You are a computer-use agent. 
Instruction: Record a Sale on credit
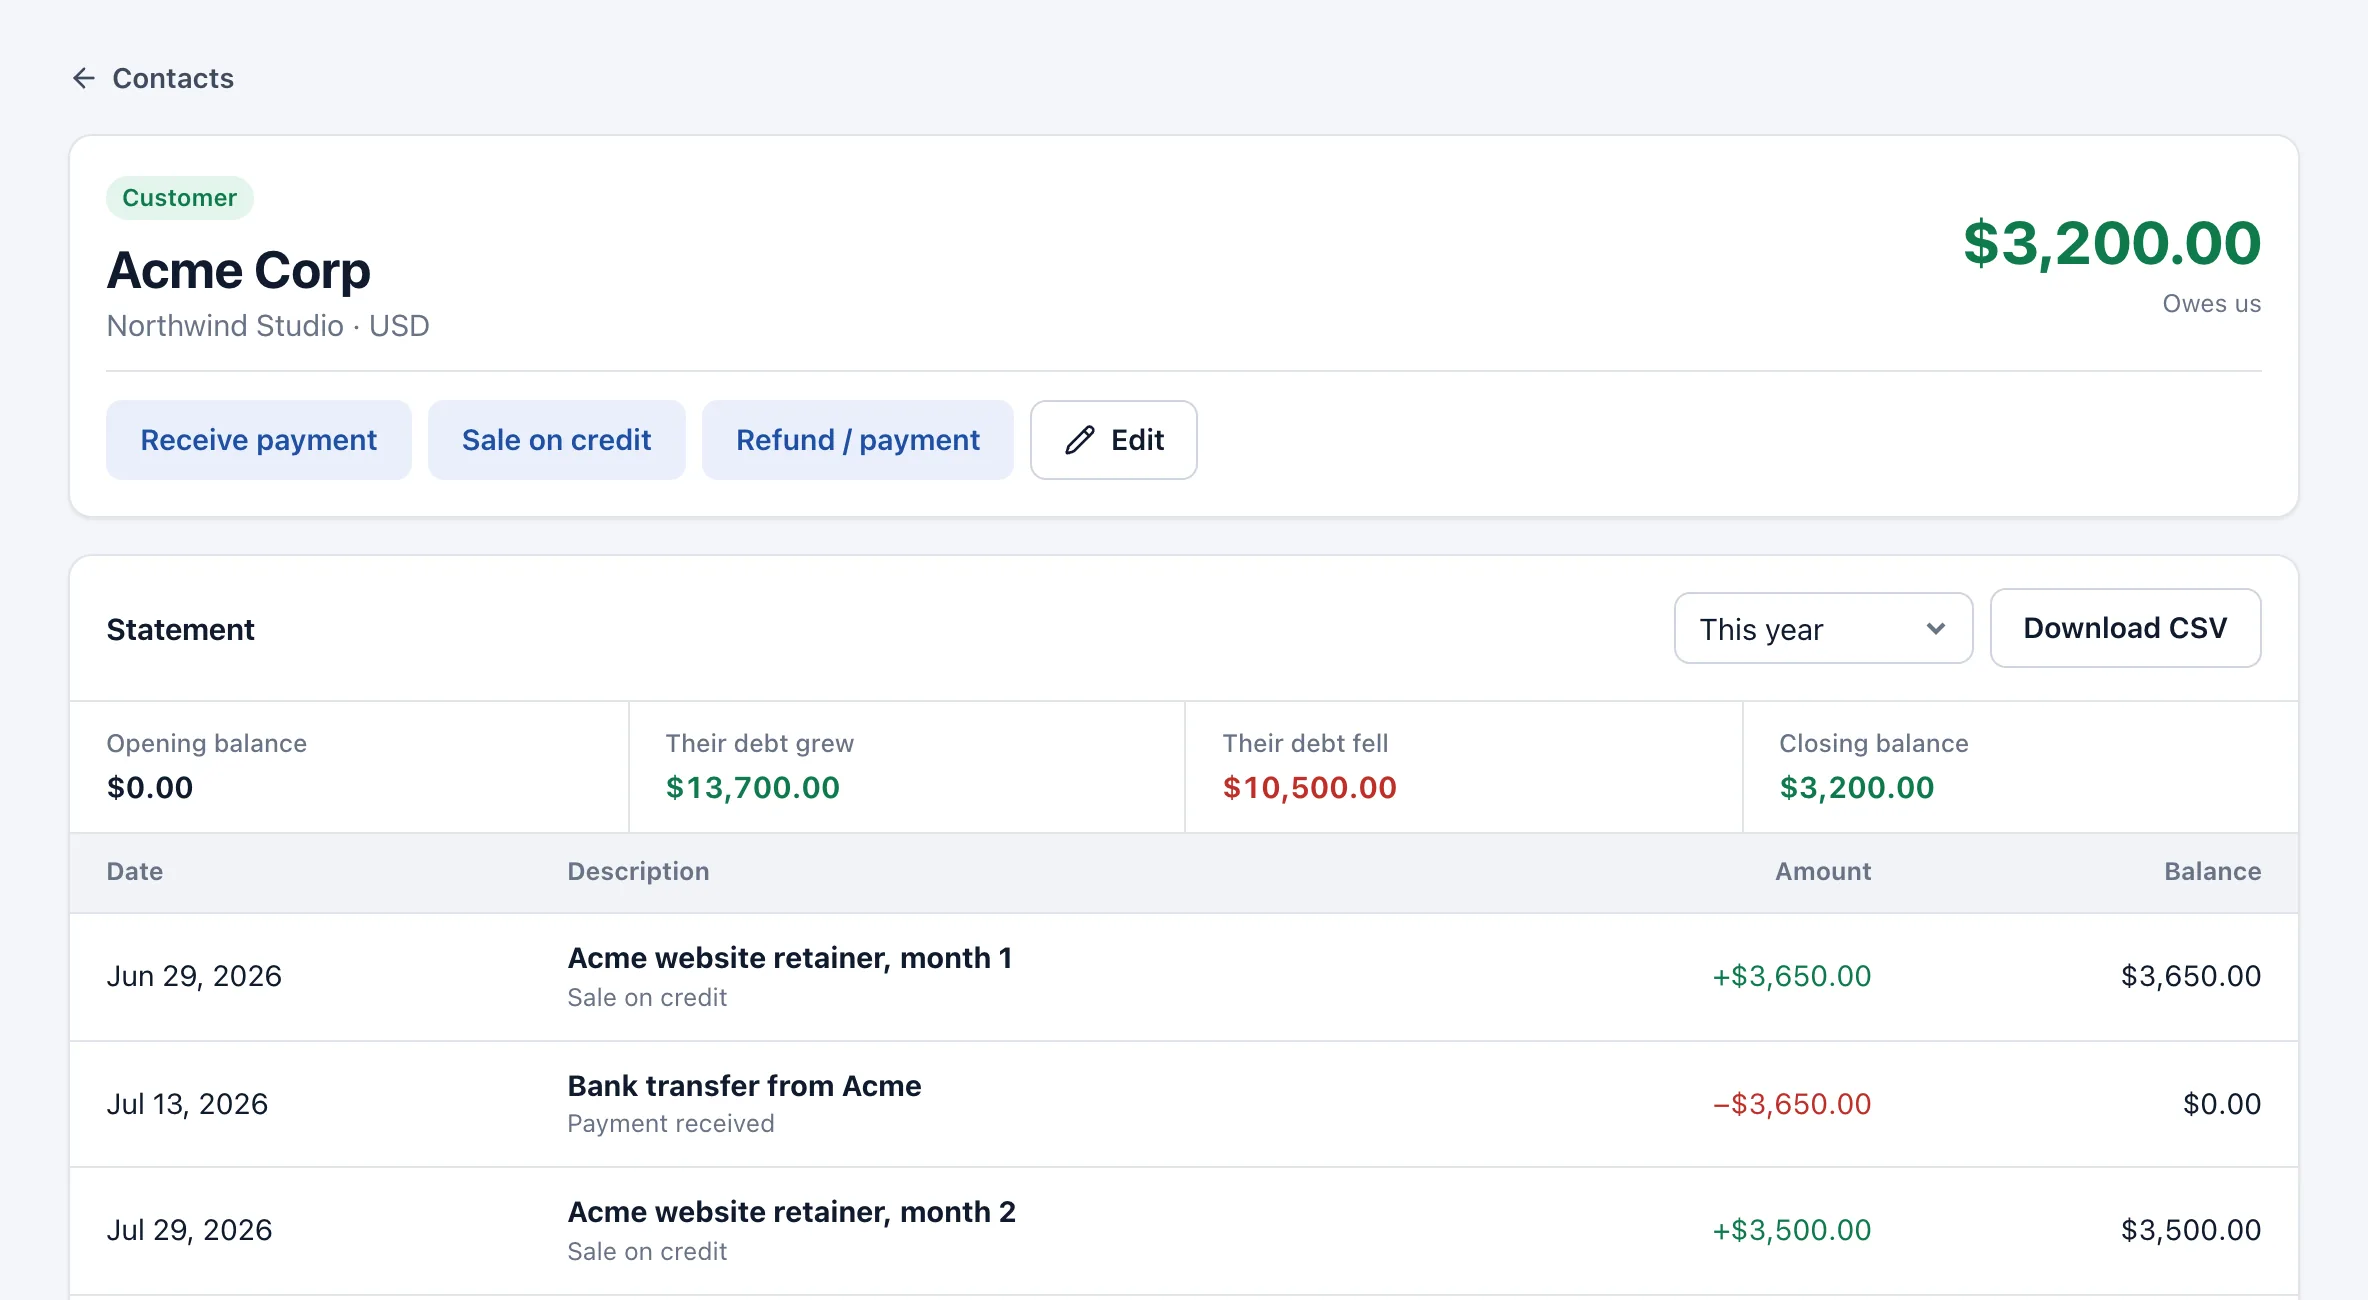(x=556, y=440)
